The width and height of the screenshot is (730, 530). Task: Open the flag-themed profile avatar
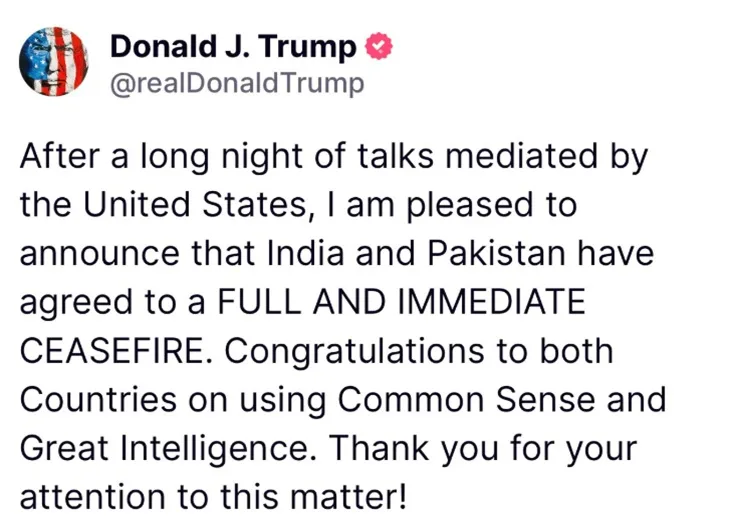tap(54, 61)
